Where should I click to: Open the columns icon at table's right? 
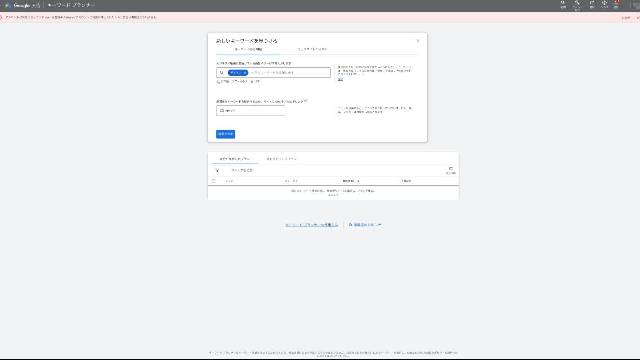tap(451, 170)
